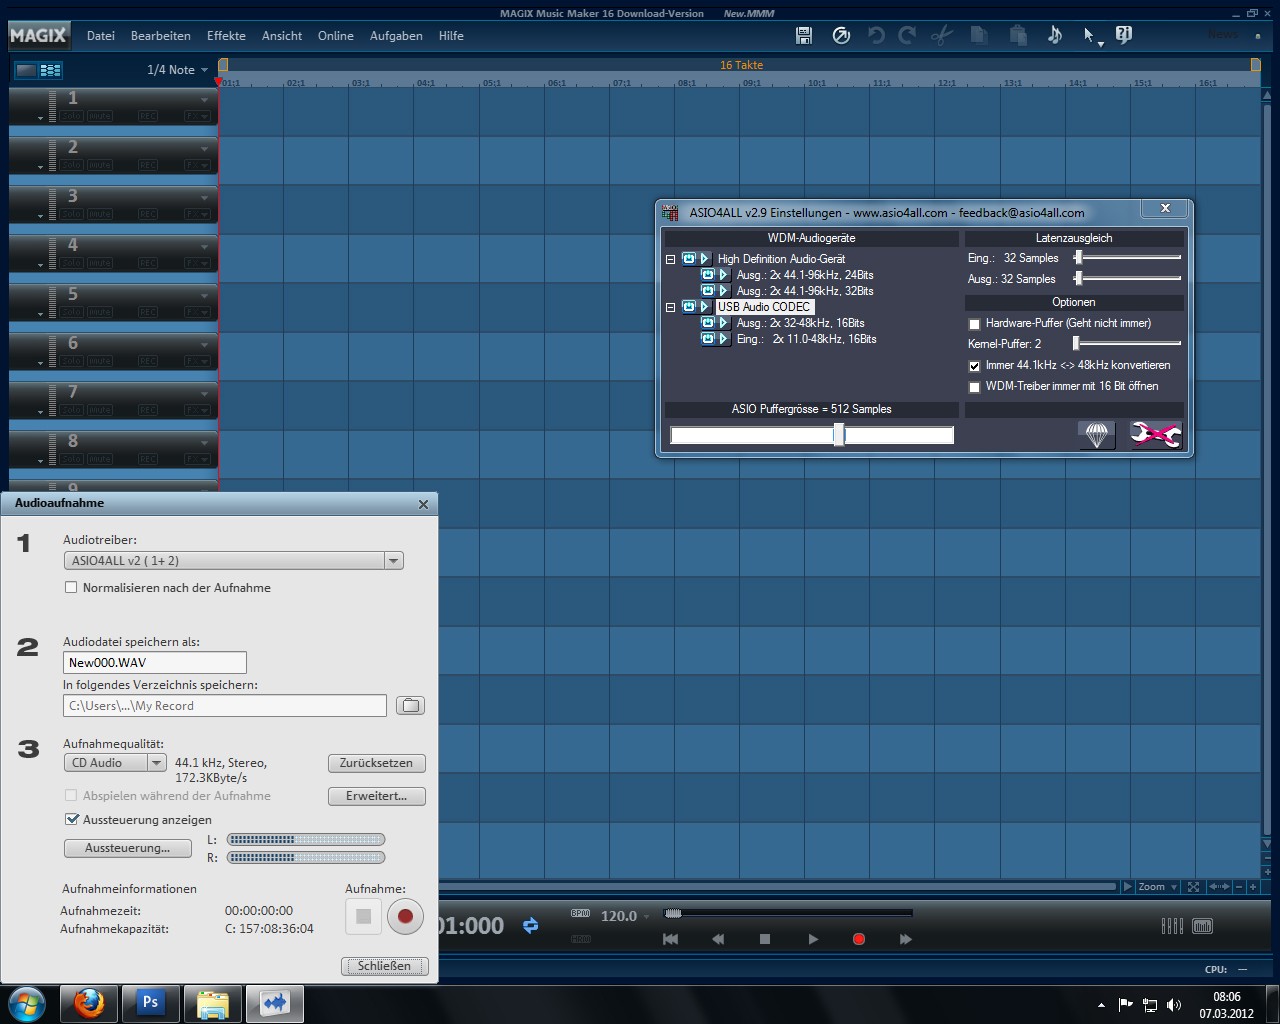This screenshot has width=1280, height=1024.
Task: Open Firefox from the taskbar
Action: click(89, 1002)
